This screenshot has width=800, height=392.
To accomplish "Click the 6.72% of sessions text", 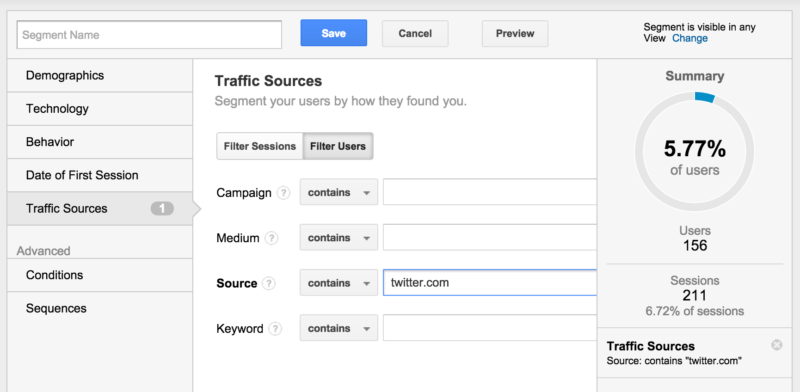I will tap(695, 311).
